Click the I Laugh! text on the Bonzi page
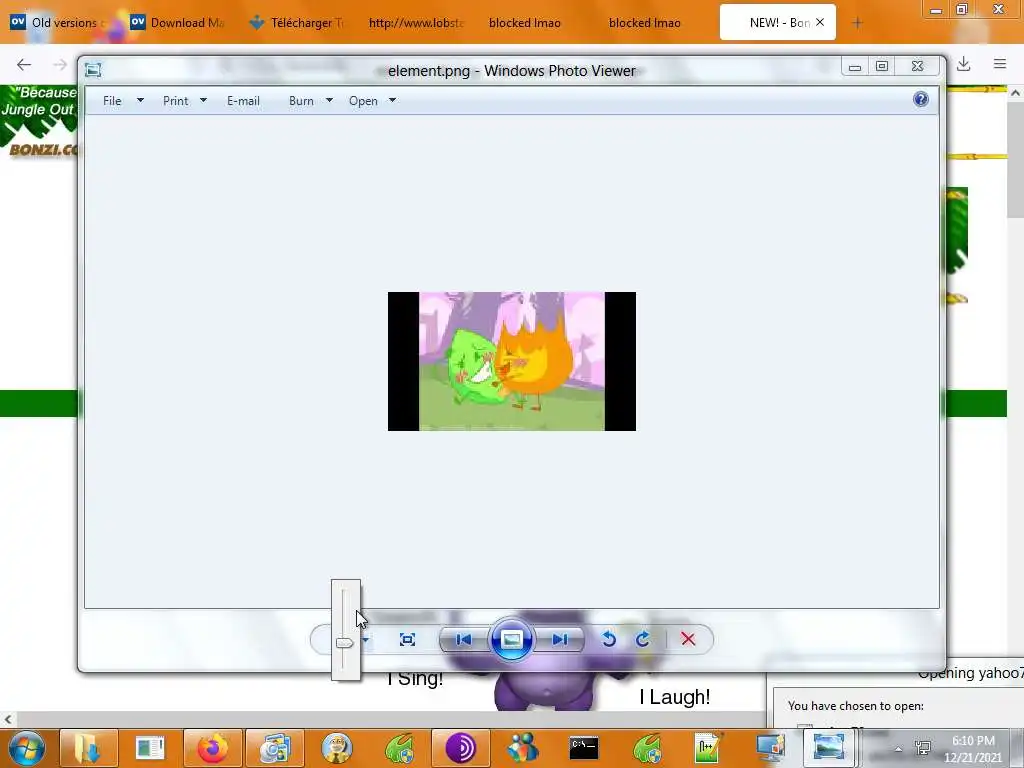This screenshot has width=1024, height=768. pyautogui.click(x=675, y=697)
